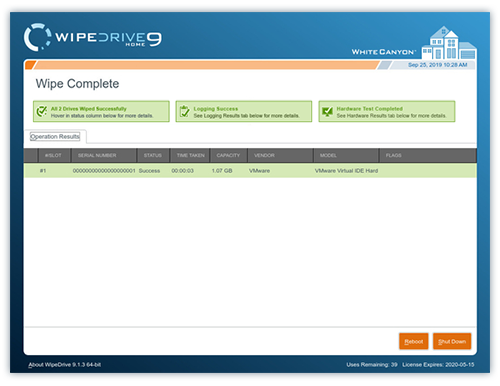
Task: Reboot the computer with the Reboot button
Action: point(414,341)
